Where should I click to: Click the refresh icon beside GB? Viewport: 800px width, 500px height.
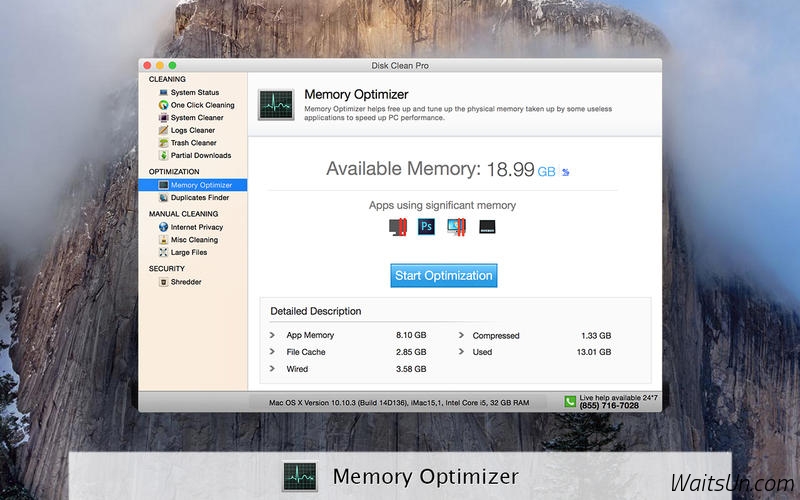point(565,172)
